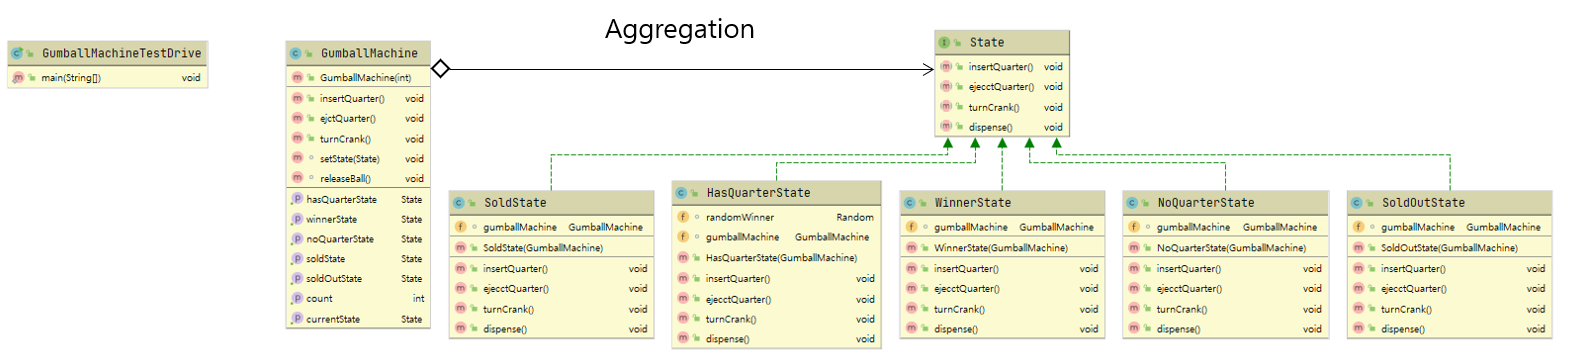Click method icon beside NoQuarterState(GumballMachine) constructor

pos(1134,247)
